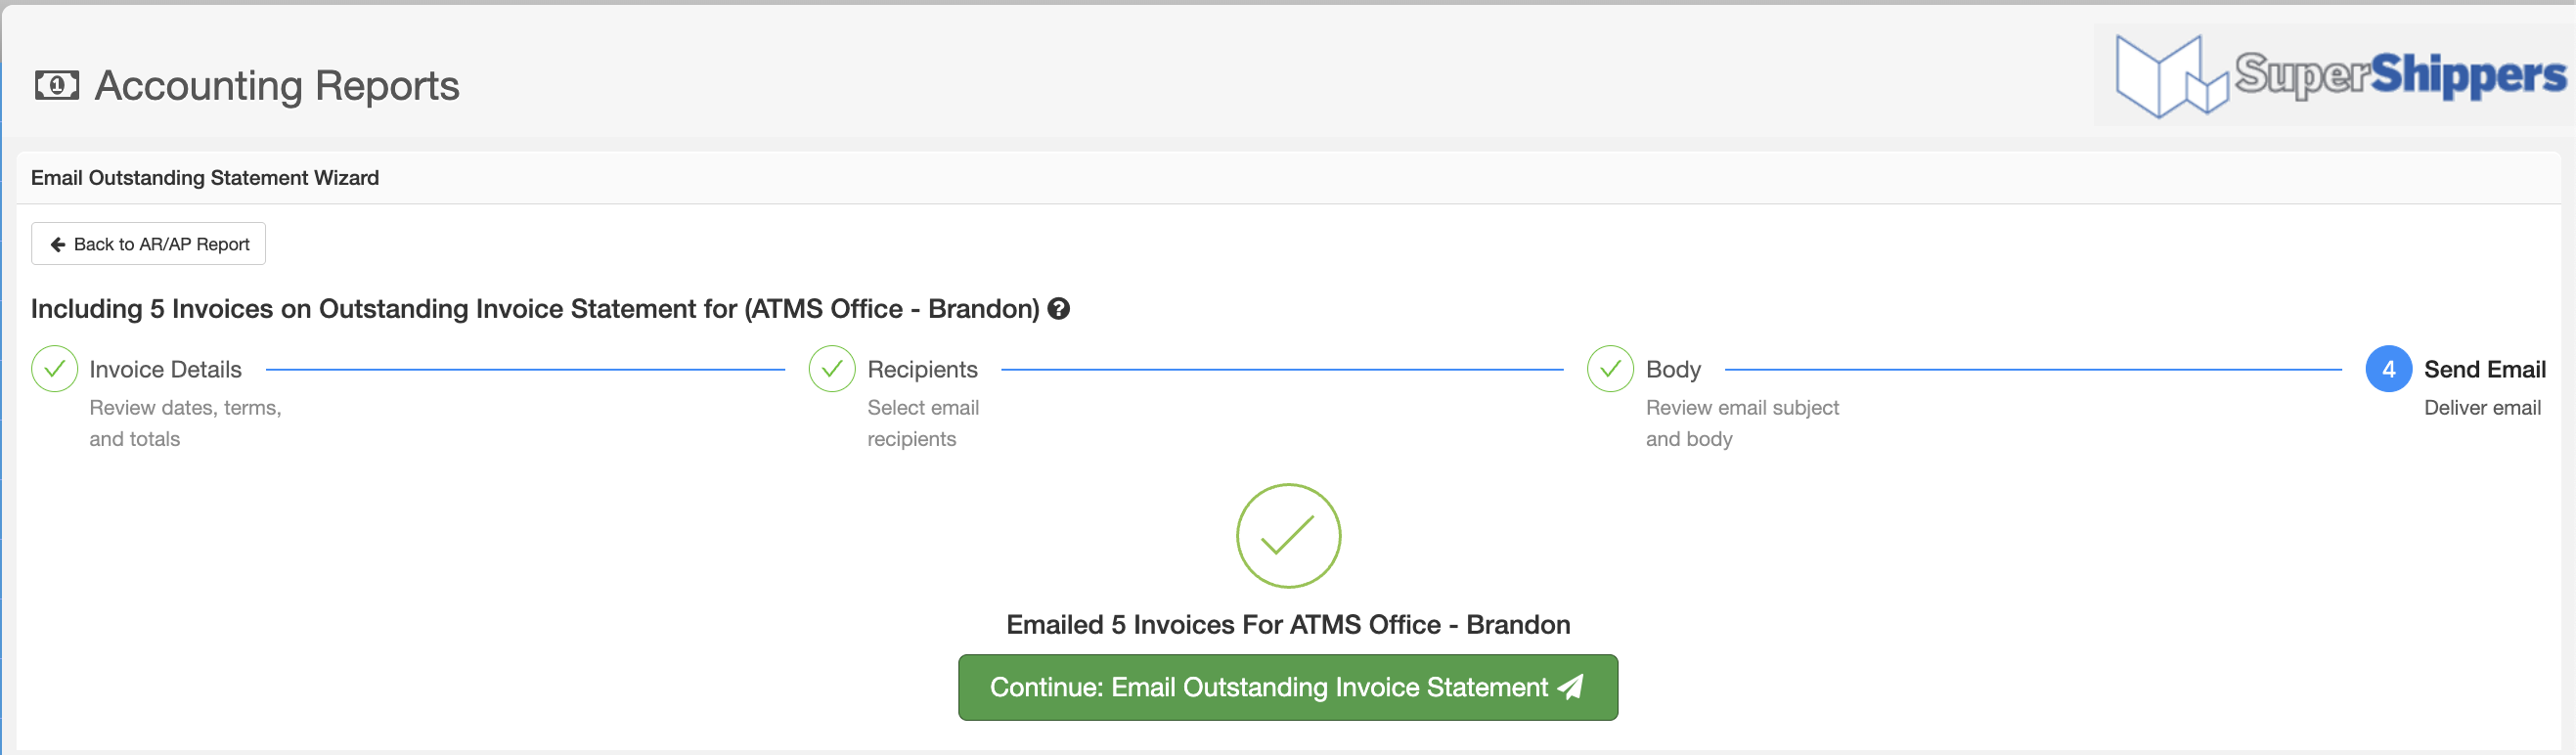The width and height of the screenshot is (2576, 755).
Task: Select the Invoice Details step label
Action: pyautogui.click(x=165, y=369)
